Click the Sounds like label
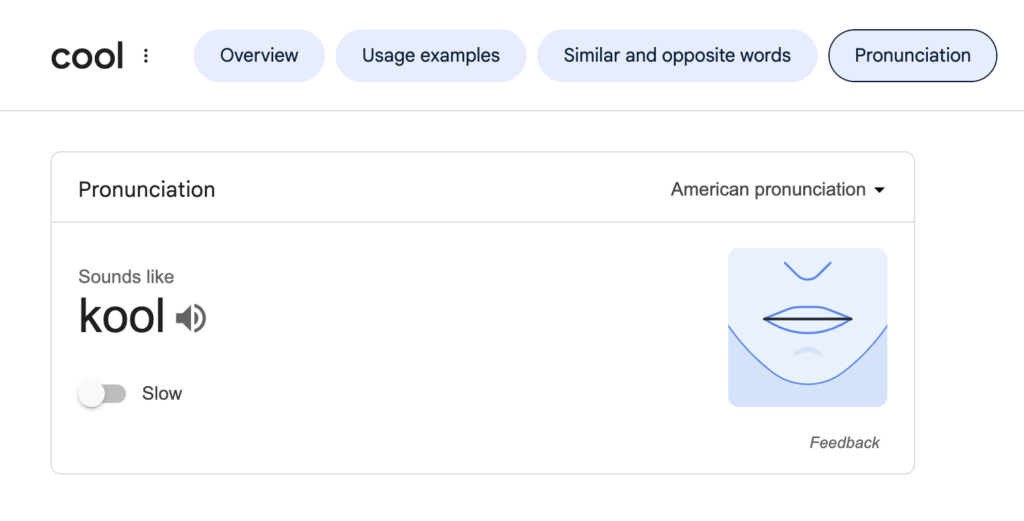1024x521 pixels. [x=126, y=277]
